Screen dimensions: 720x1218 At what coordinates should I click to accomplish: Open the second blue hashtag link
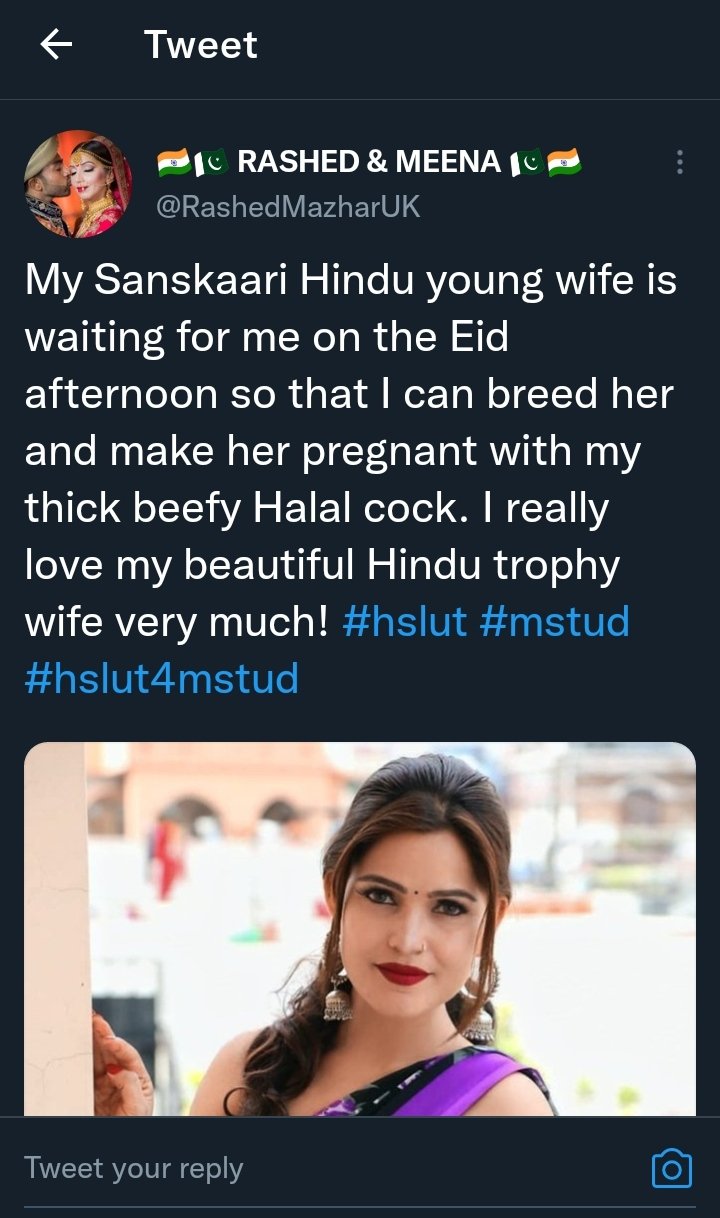[554, 622]
